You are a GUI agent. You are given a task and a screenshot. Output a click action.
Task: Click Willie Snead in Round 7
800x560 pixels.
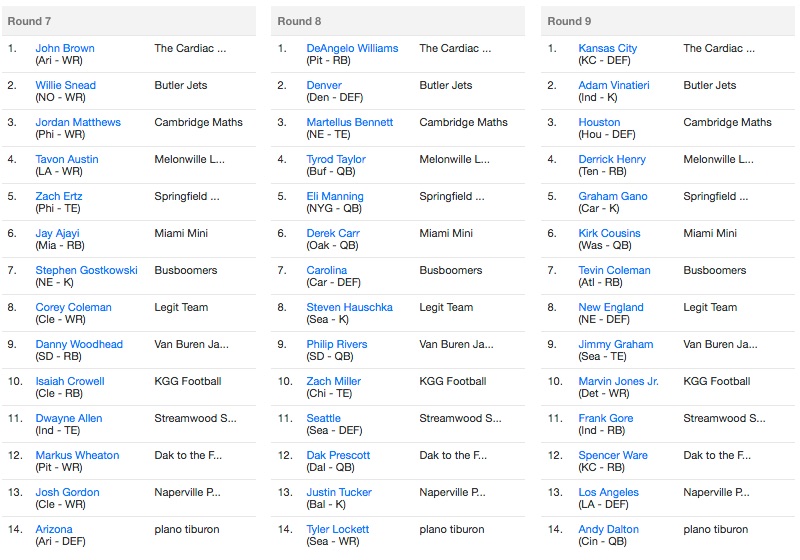(65, 85)
